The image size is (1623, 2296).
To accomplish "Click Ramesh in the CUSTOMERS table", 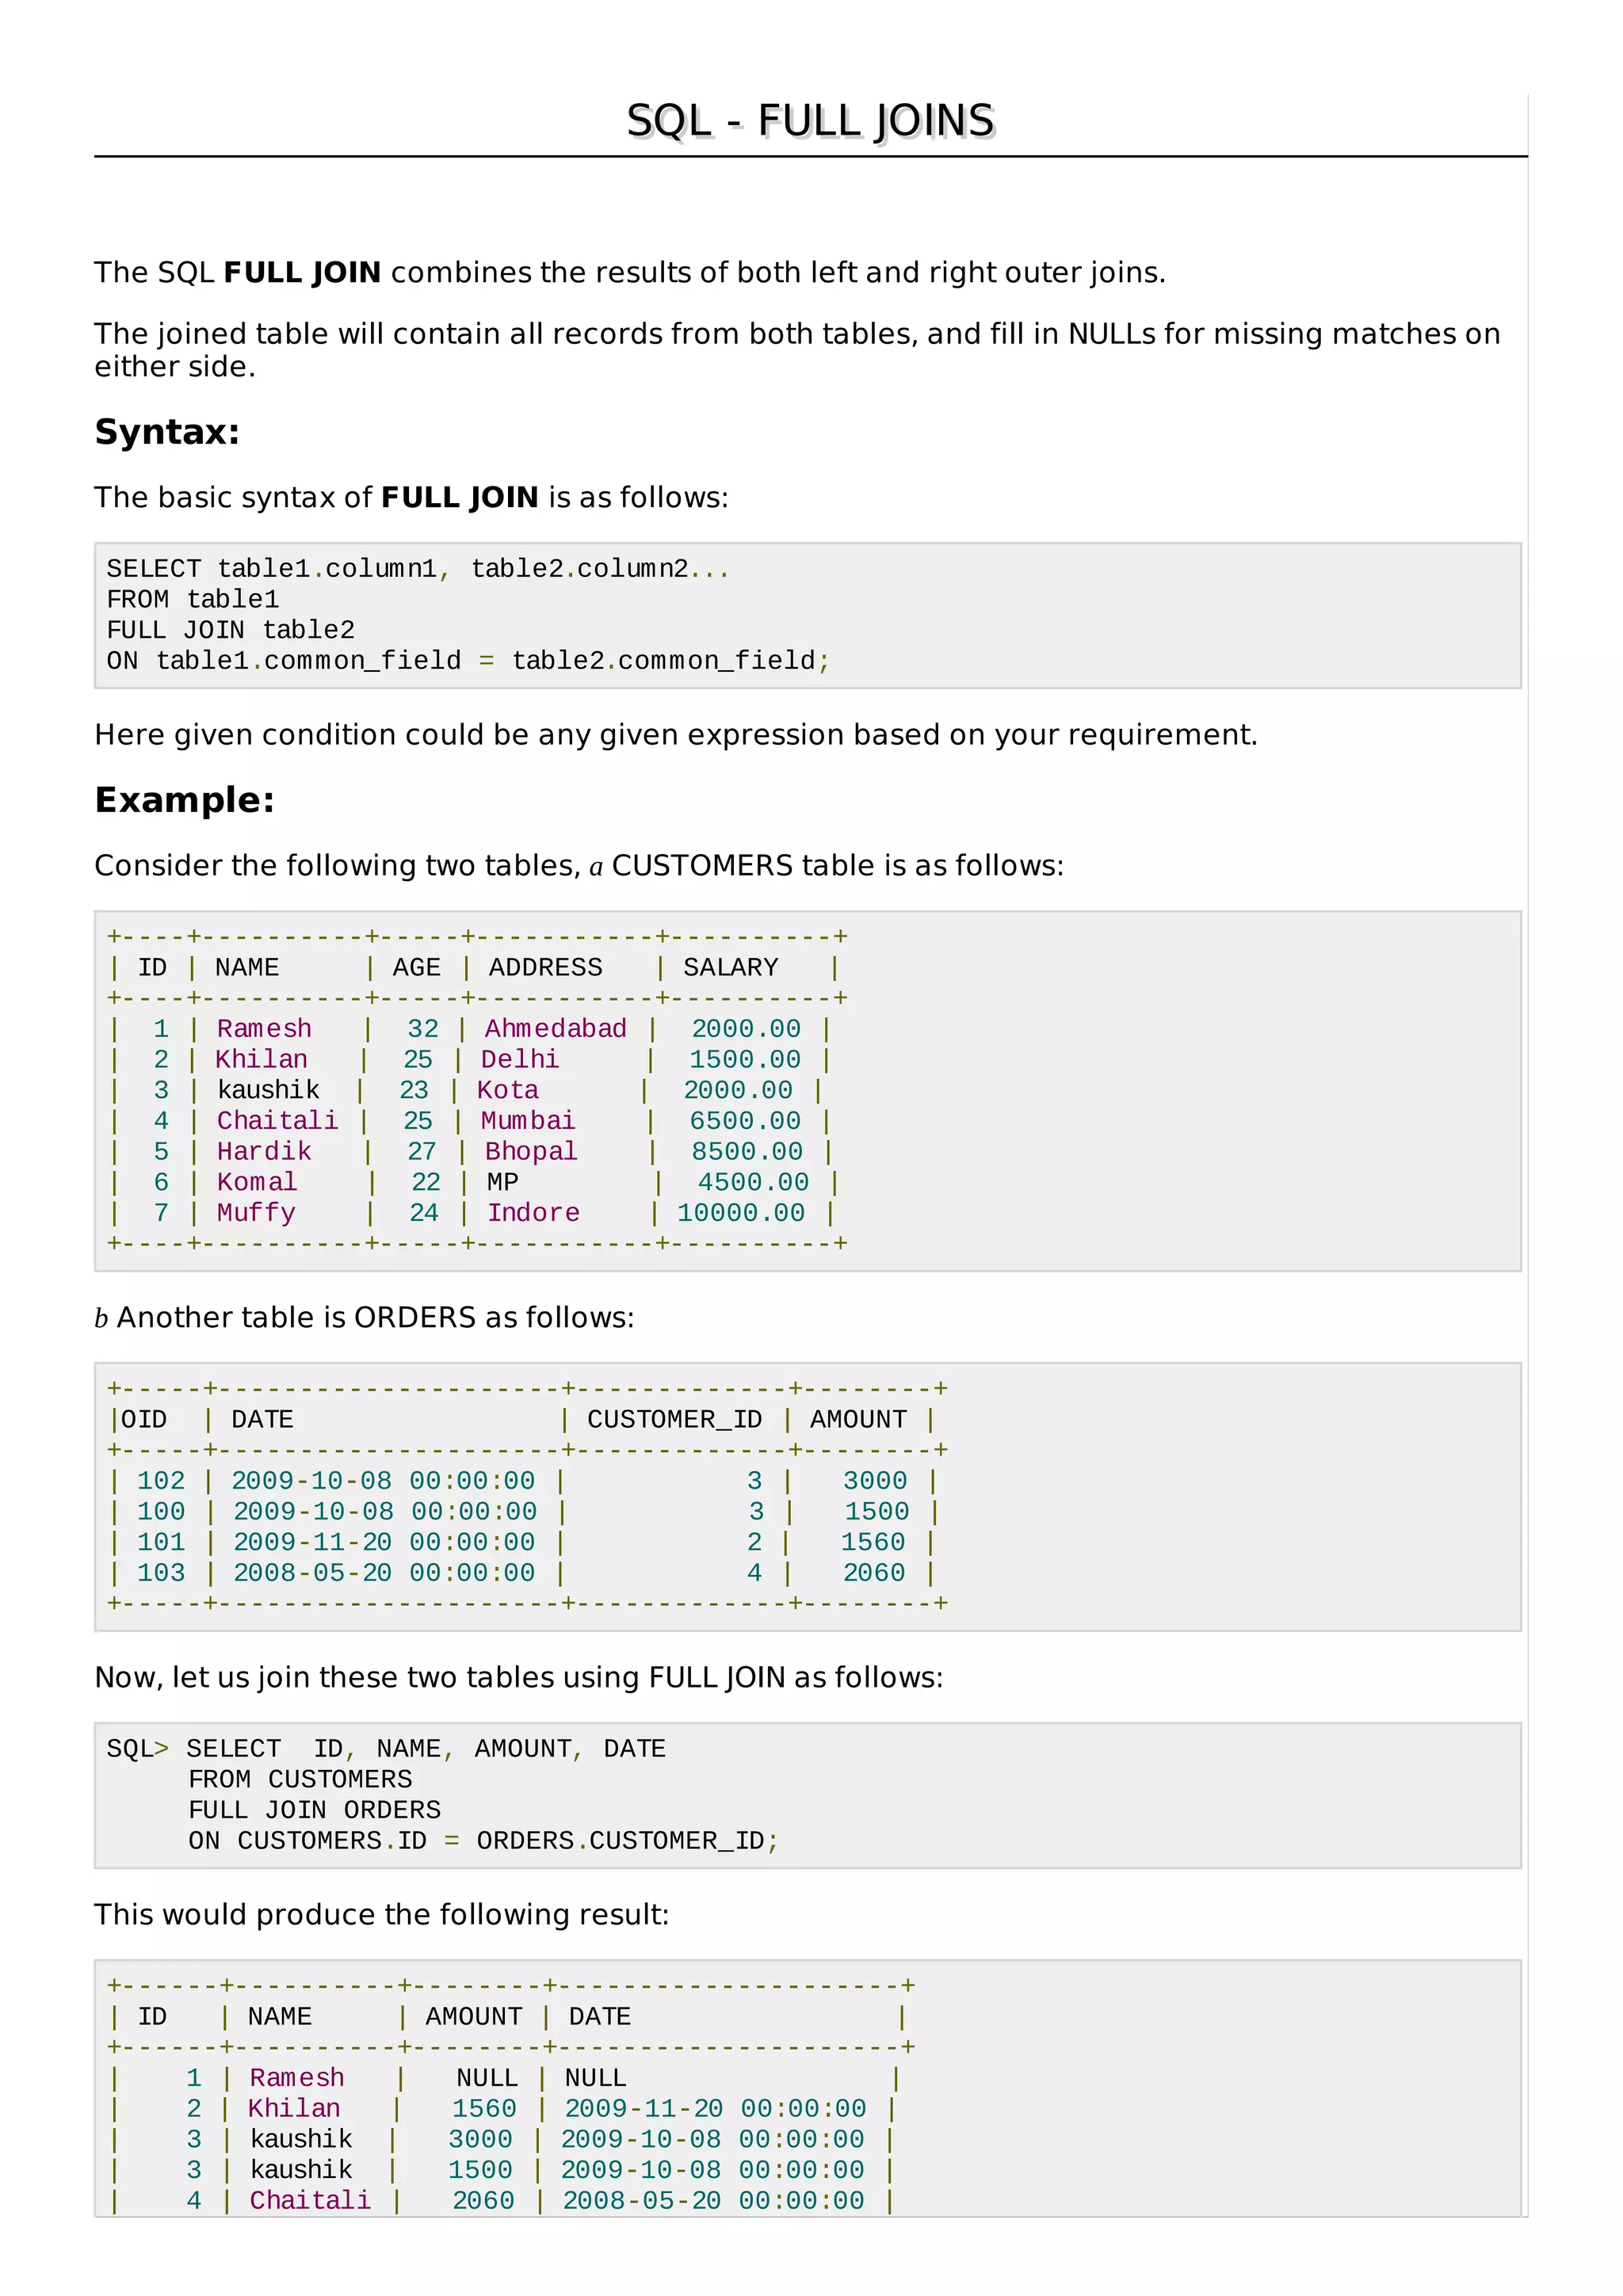I will pos(264,1028).
